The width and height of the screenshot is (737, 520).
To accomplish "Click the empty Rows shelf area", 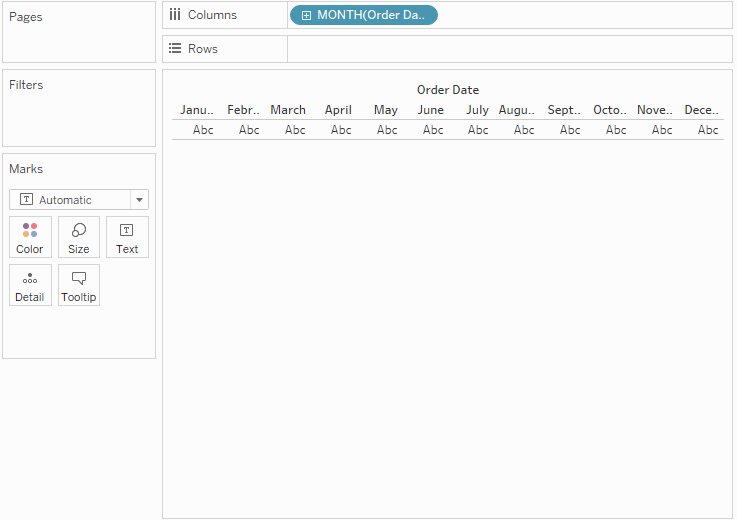I will coord(510,49).
